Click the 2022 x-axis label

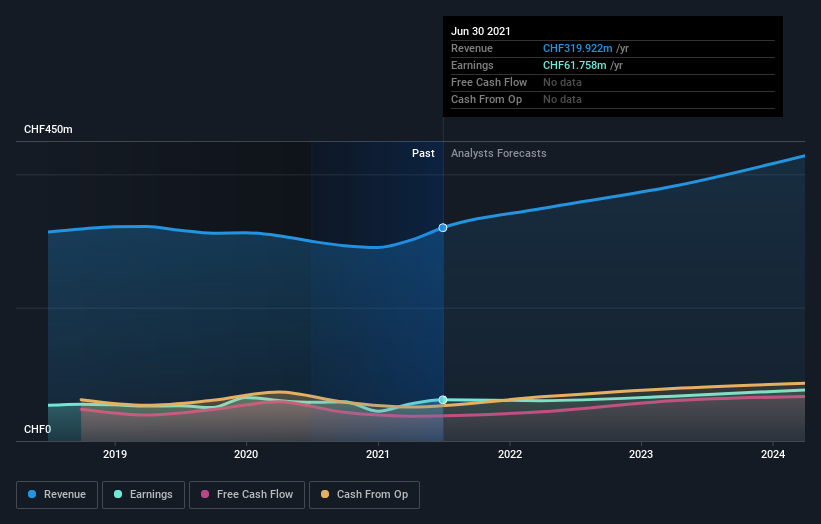coord(509,454)
